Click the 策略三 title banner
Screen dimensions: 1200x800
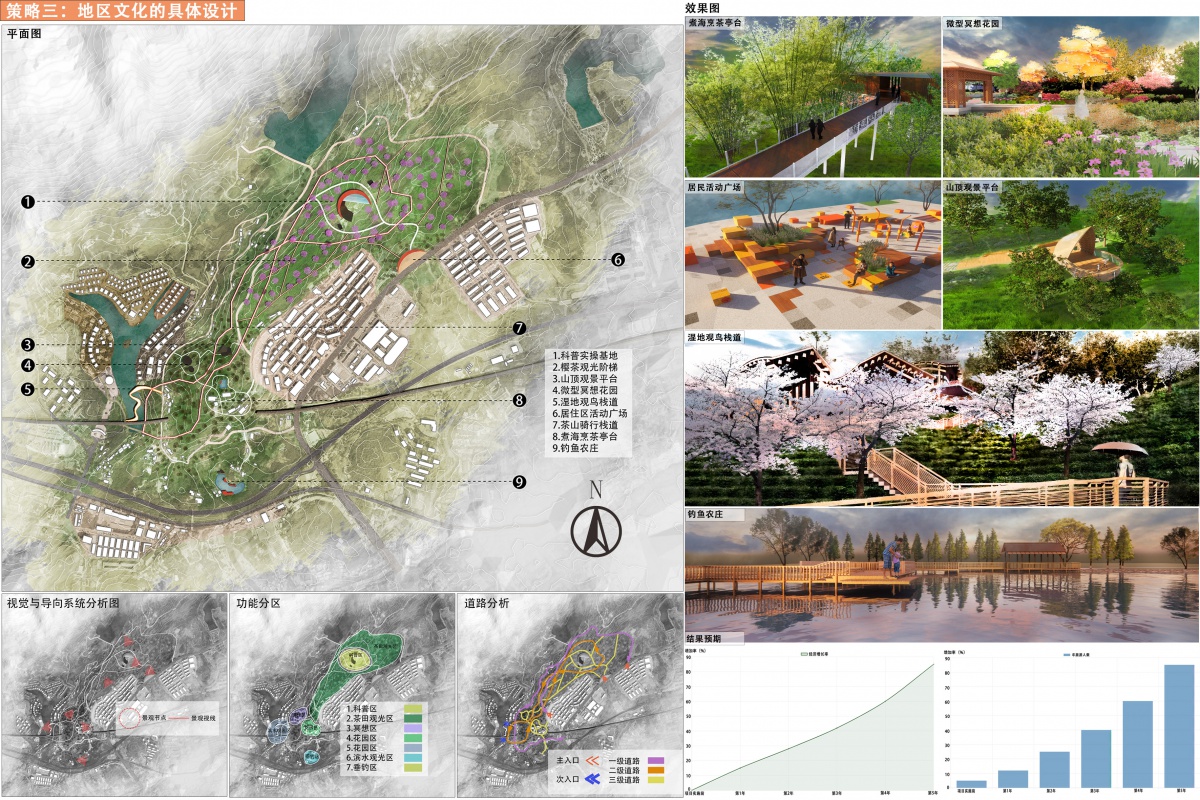[122, 12]
